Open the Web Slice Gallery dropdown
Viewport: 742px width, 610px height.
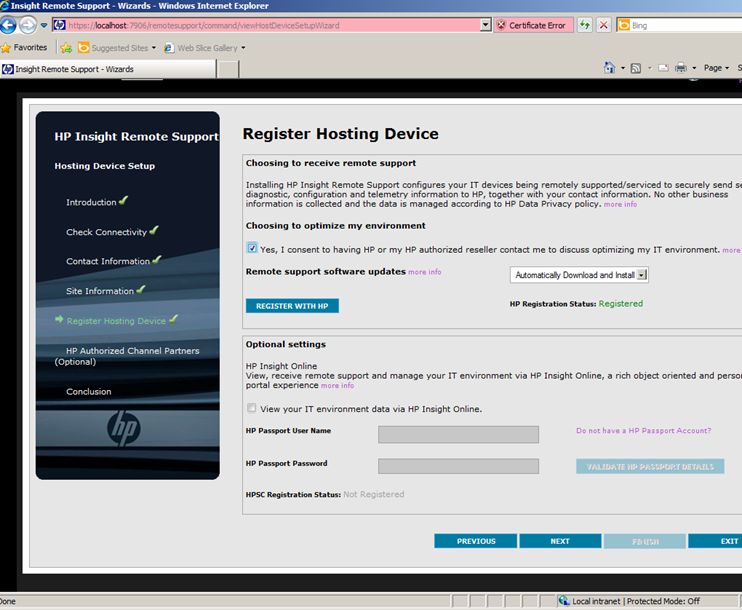204,48
